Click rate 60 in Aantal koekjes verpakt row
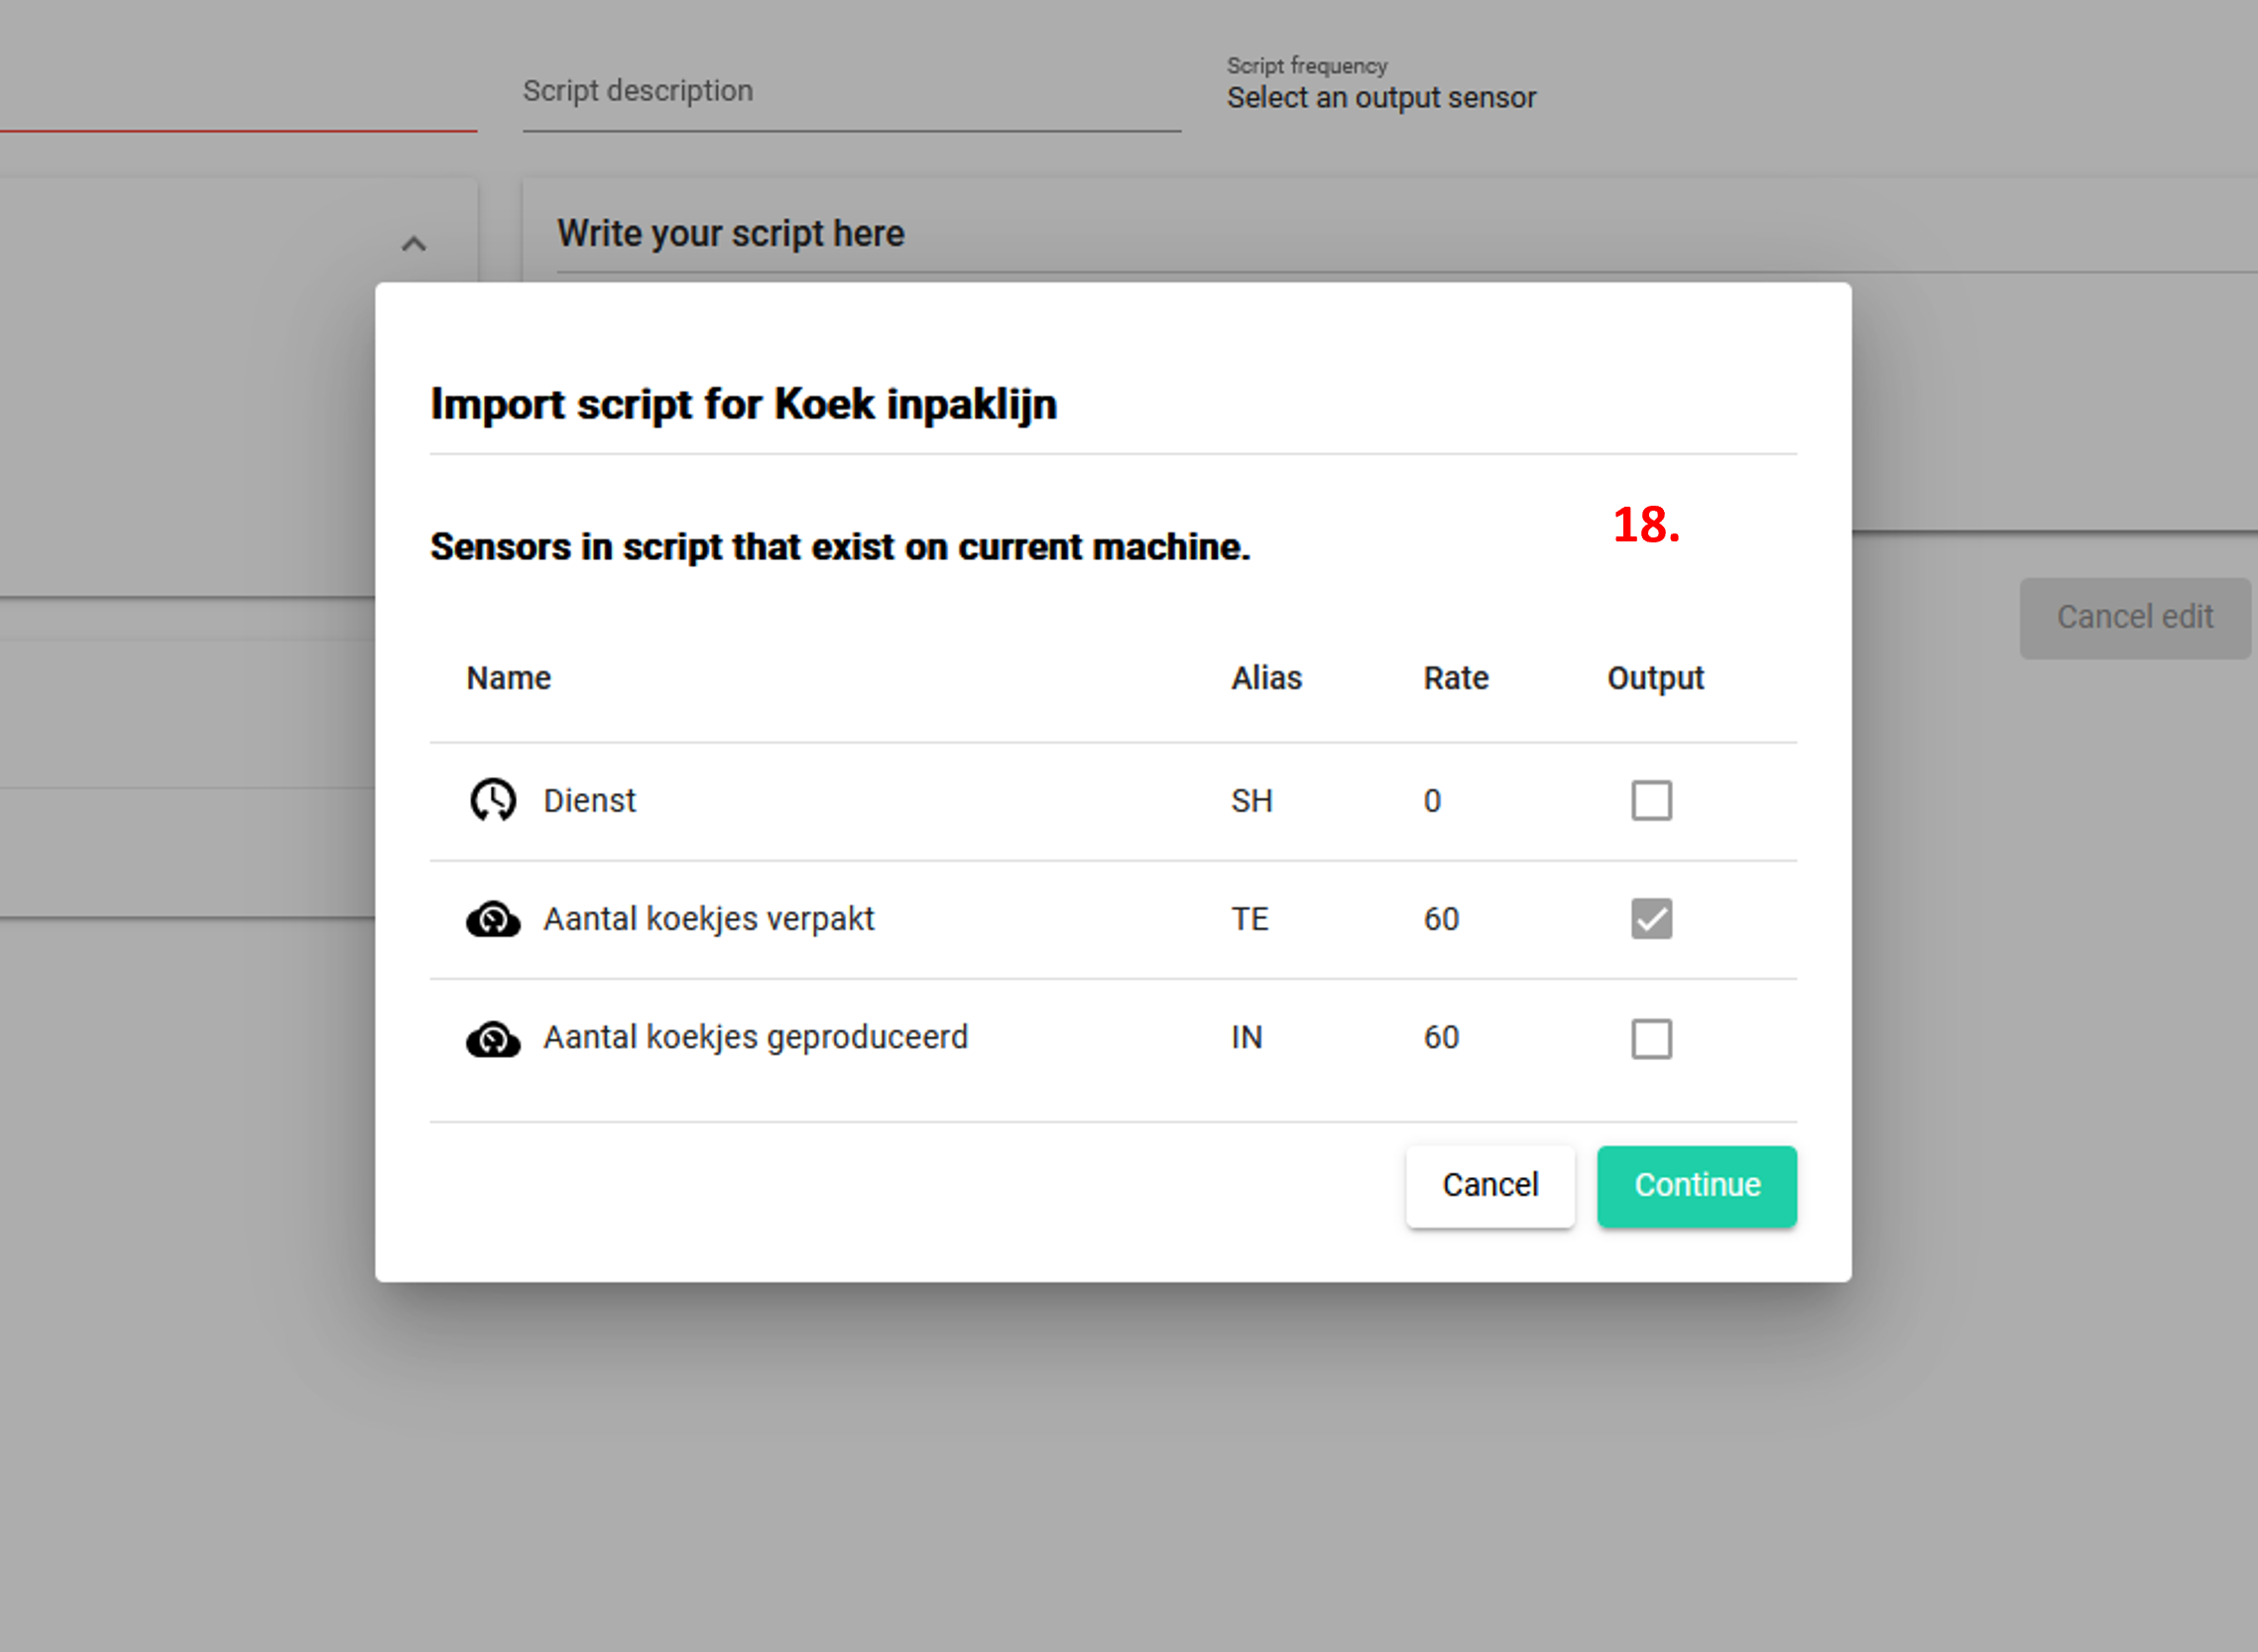The image size is (2258, 1652). pos(1441,919)
